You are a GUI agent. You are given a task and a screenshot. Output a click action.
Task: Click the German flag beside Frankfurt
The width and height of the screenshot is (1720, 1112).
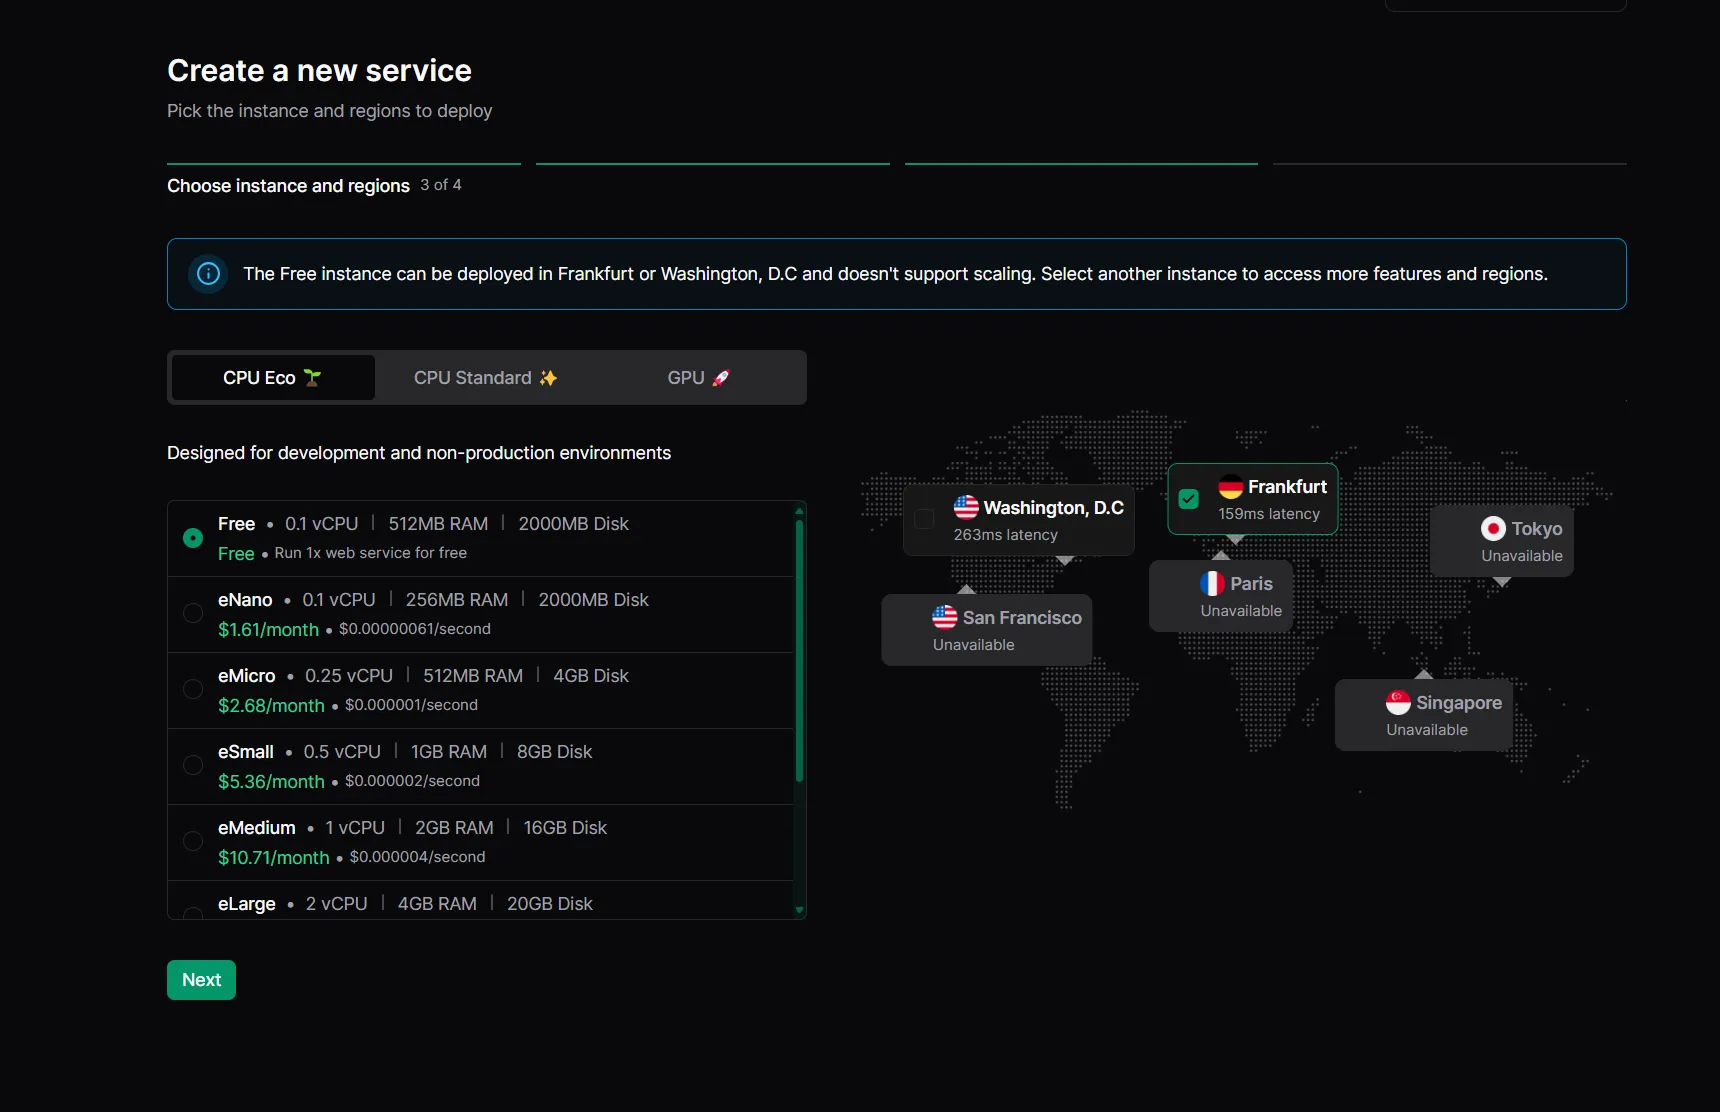1231,486
